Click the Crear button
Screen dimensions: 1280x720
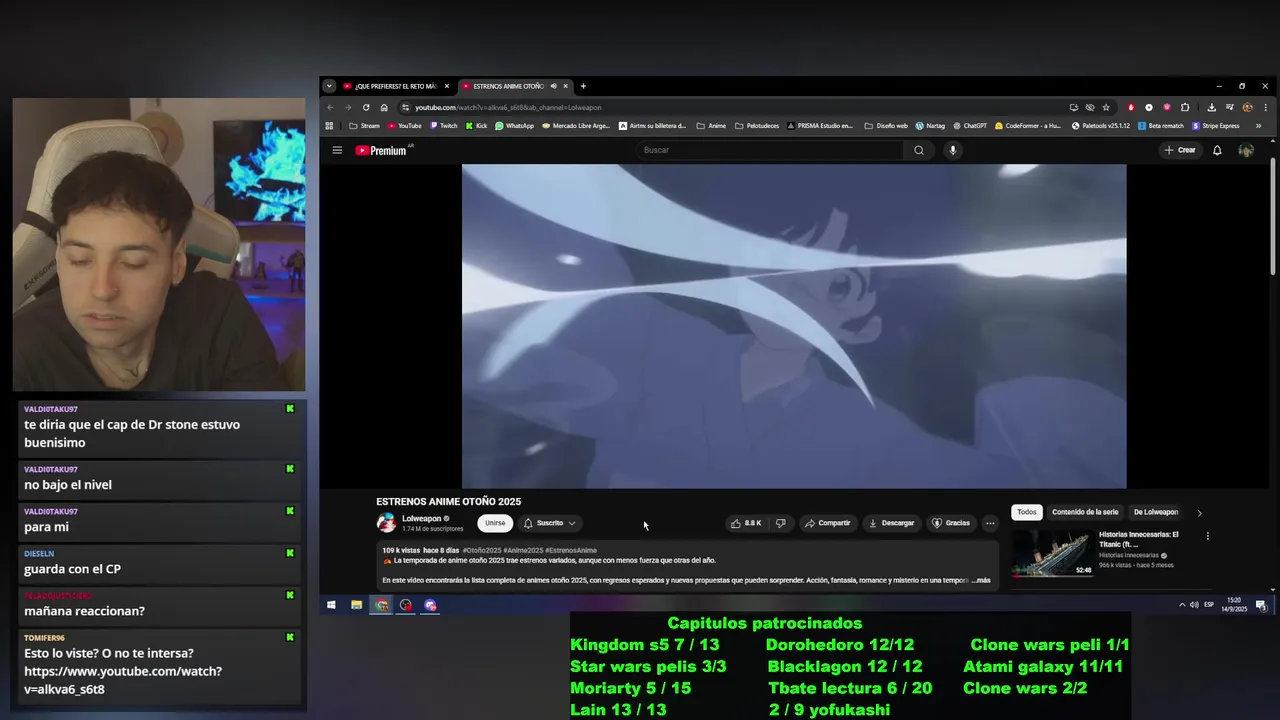(x=1180, y=150)
